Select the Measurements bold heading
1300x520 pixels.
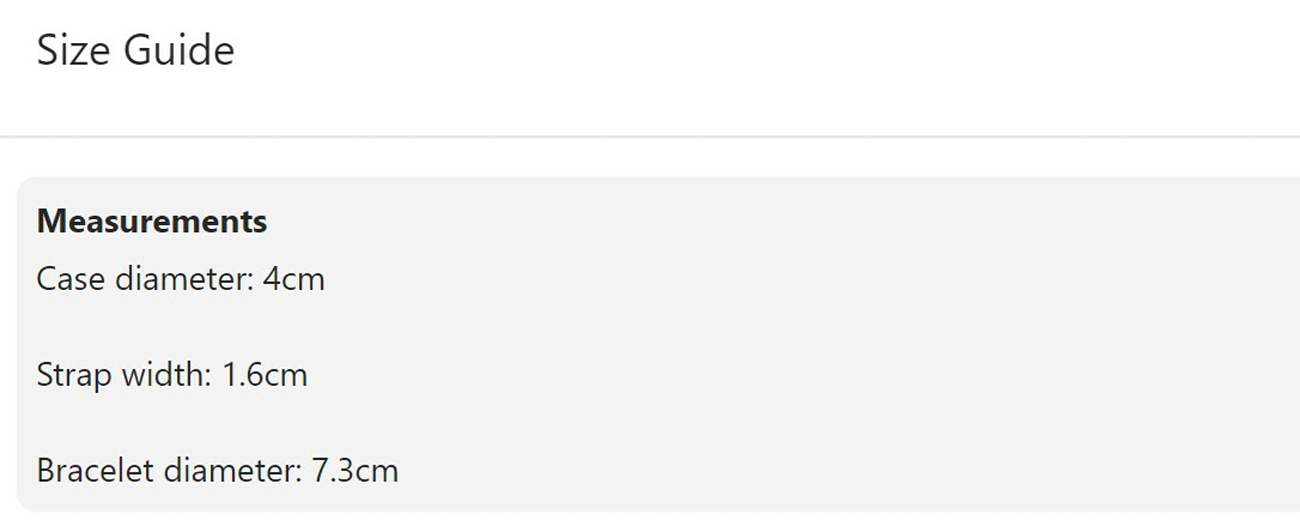pos(152,221)
